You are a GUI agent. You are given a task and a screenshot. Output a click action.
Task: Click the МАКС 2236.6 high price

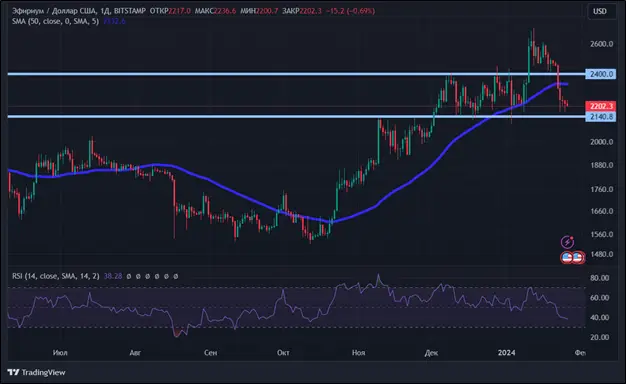pos(215,11)
